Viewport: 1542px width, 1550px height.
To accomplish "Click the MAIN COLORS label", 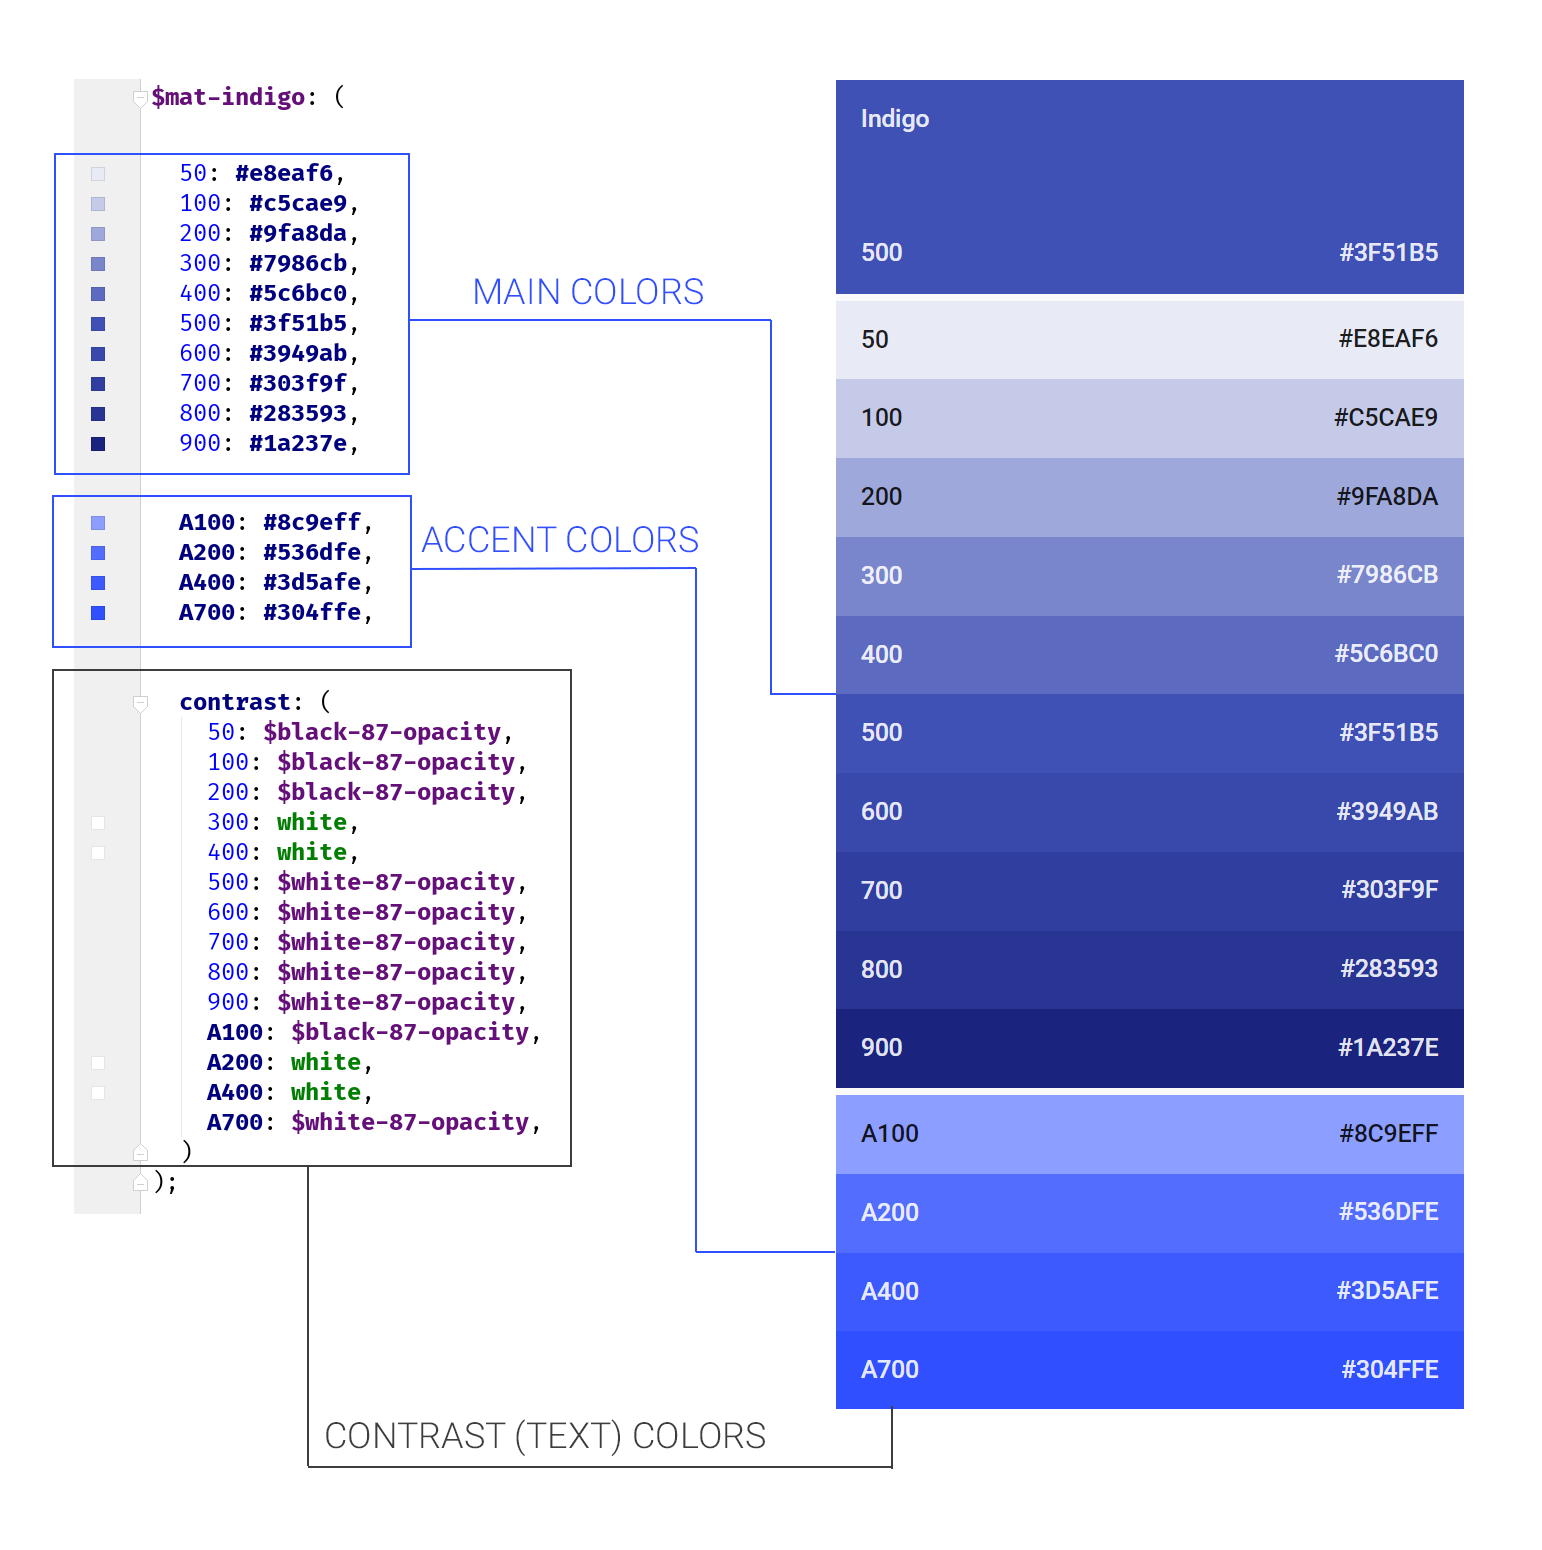I will pyautogui.click(x=588, y=291).
